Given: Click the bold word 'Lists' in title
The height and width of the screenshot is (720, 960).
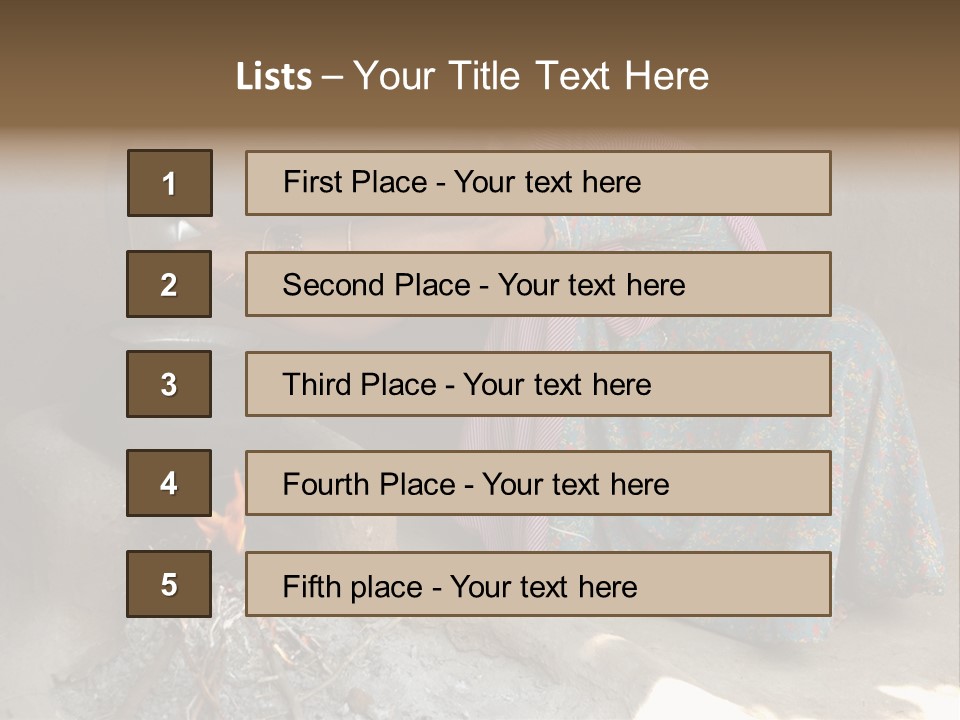Looking at the screenshot, I should tap(273, 77).
